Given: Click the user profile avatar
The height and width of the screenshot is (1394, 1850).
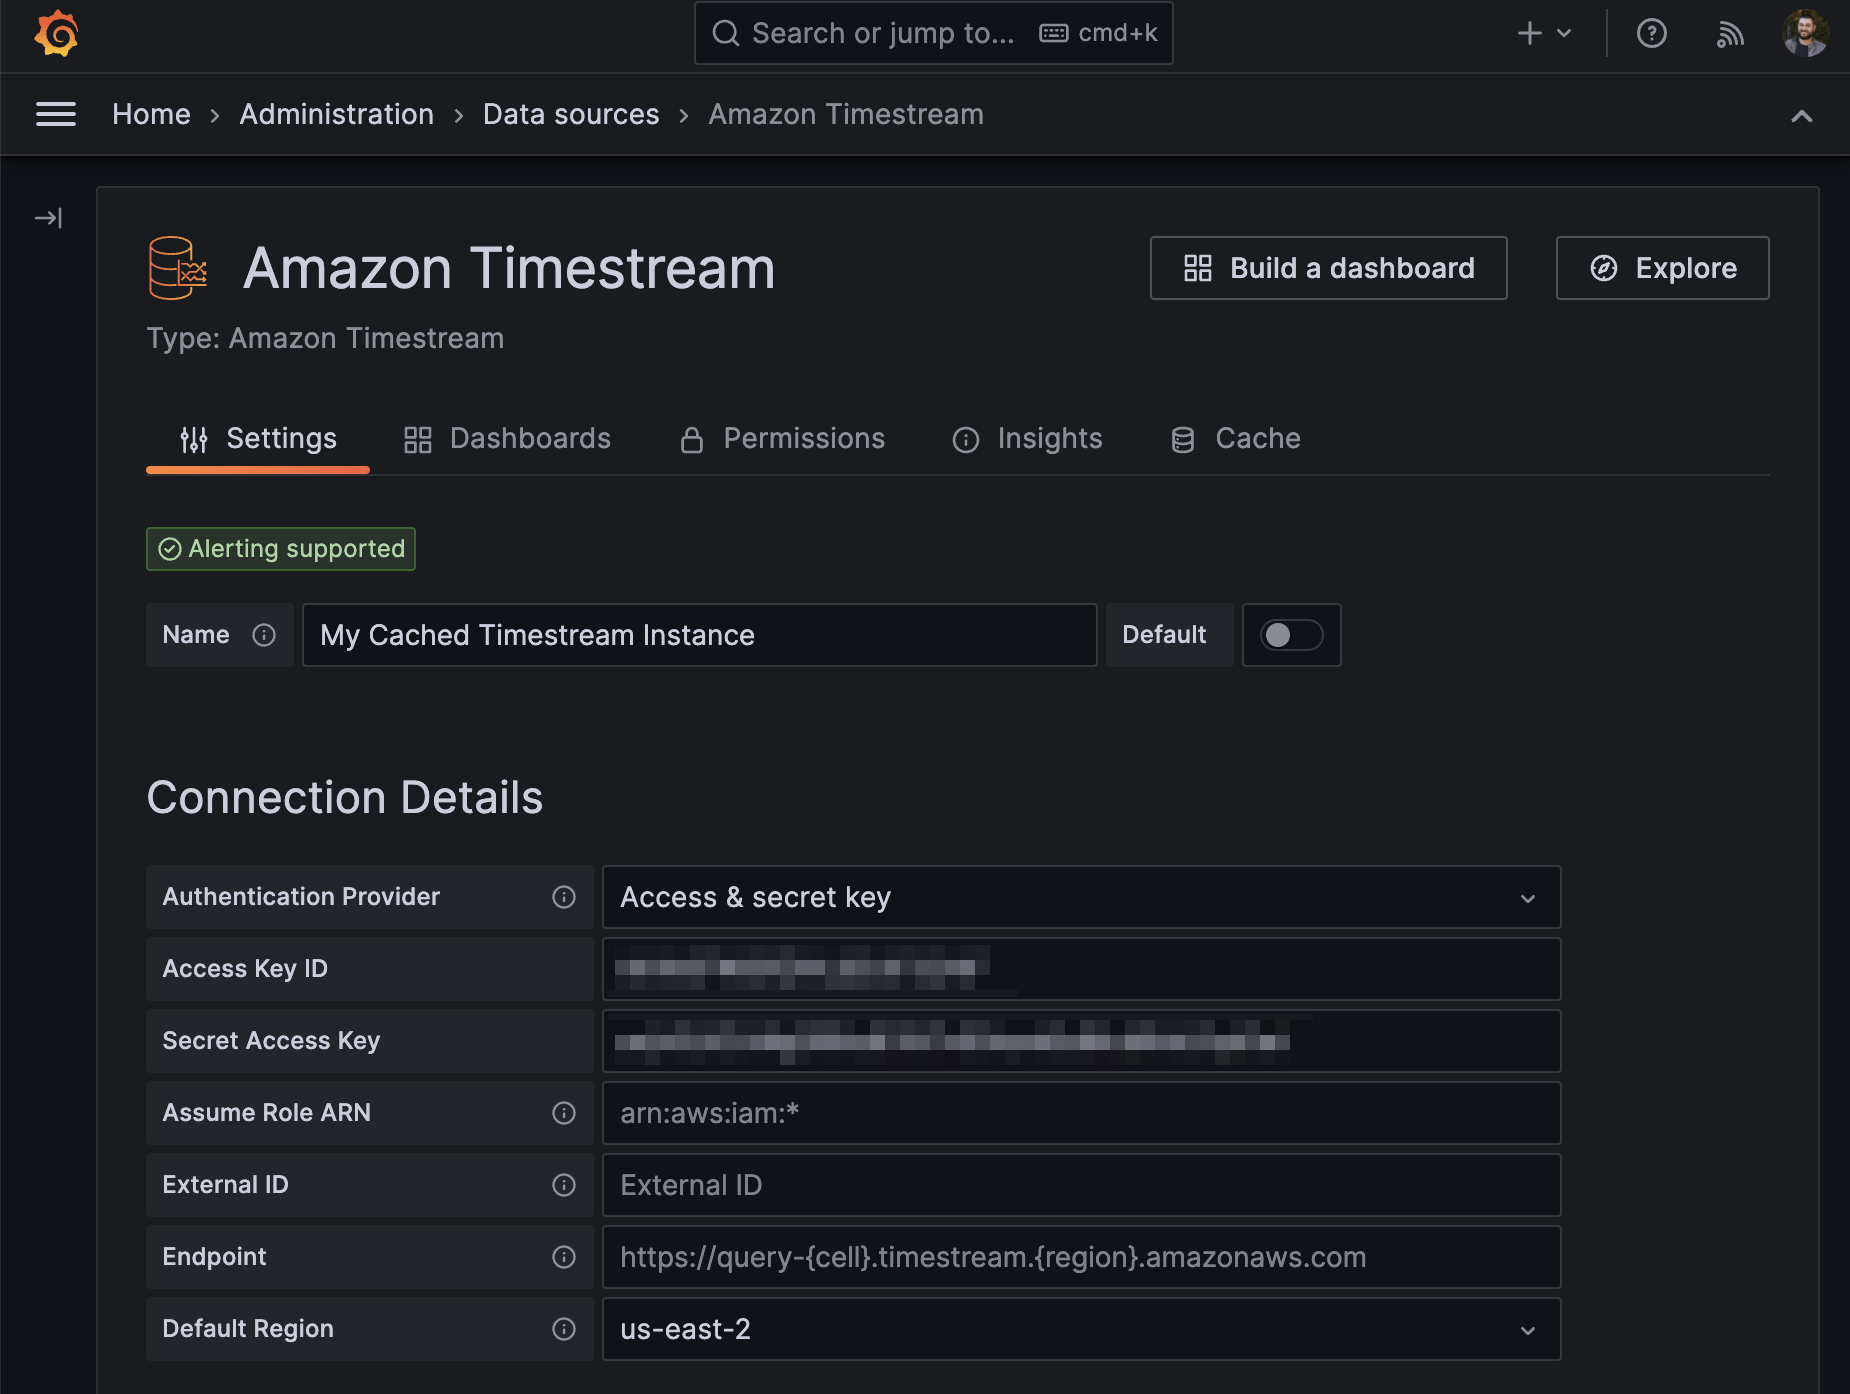Looking at the screenshot, I should click(x=1806, y=33).
